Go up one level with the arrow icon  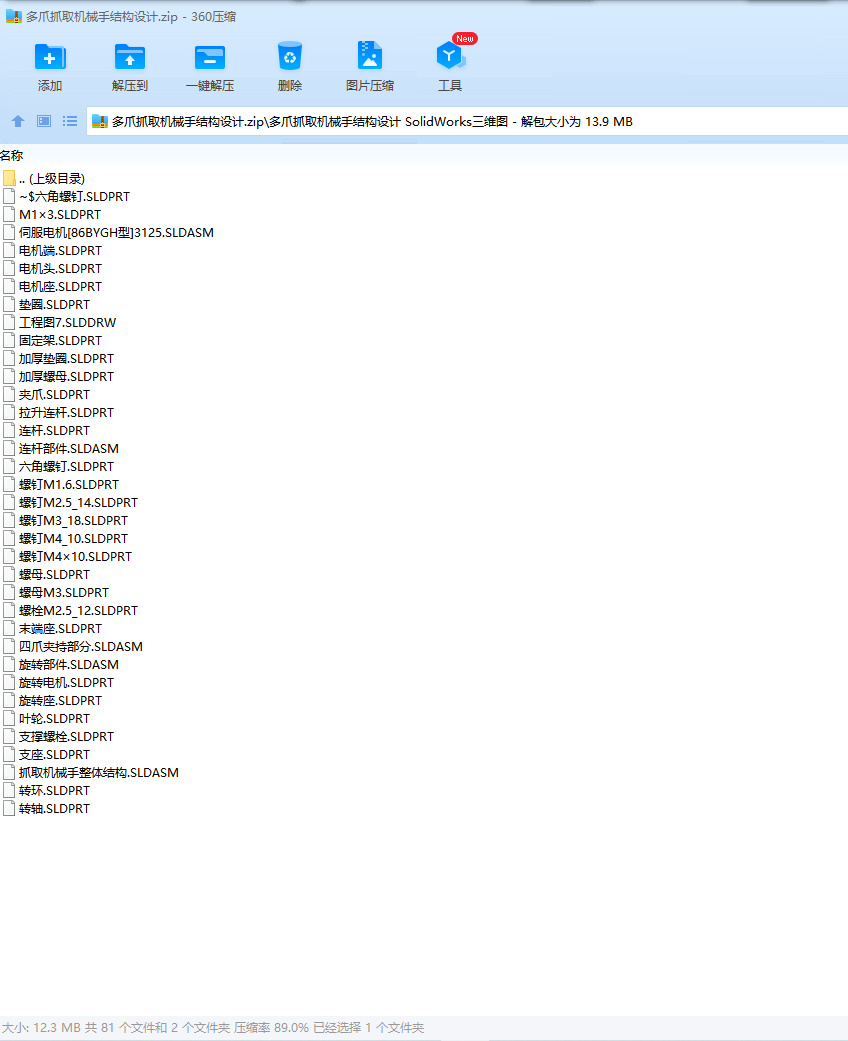[x=18, y=121]
